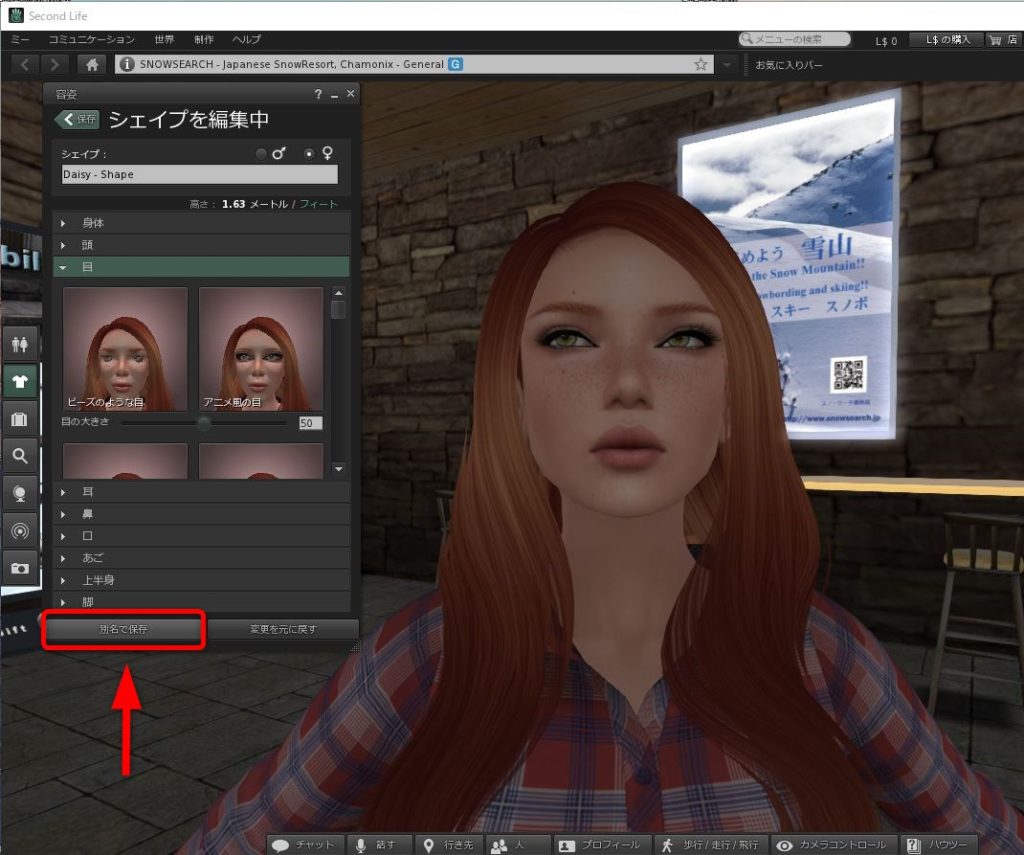The height and width of the screenshot is (855, 1024).
Task: Click the お気に入りバー label
Action: [x=789, y=65]
